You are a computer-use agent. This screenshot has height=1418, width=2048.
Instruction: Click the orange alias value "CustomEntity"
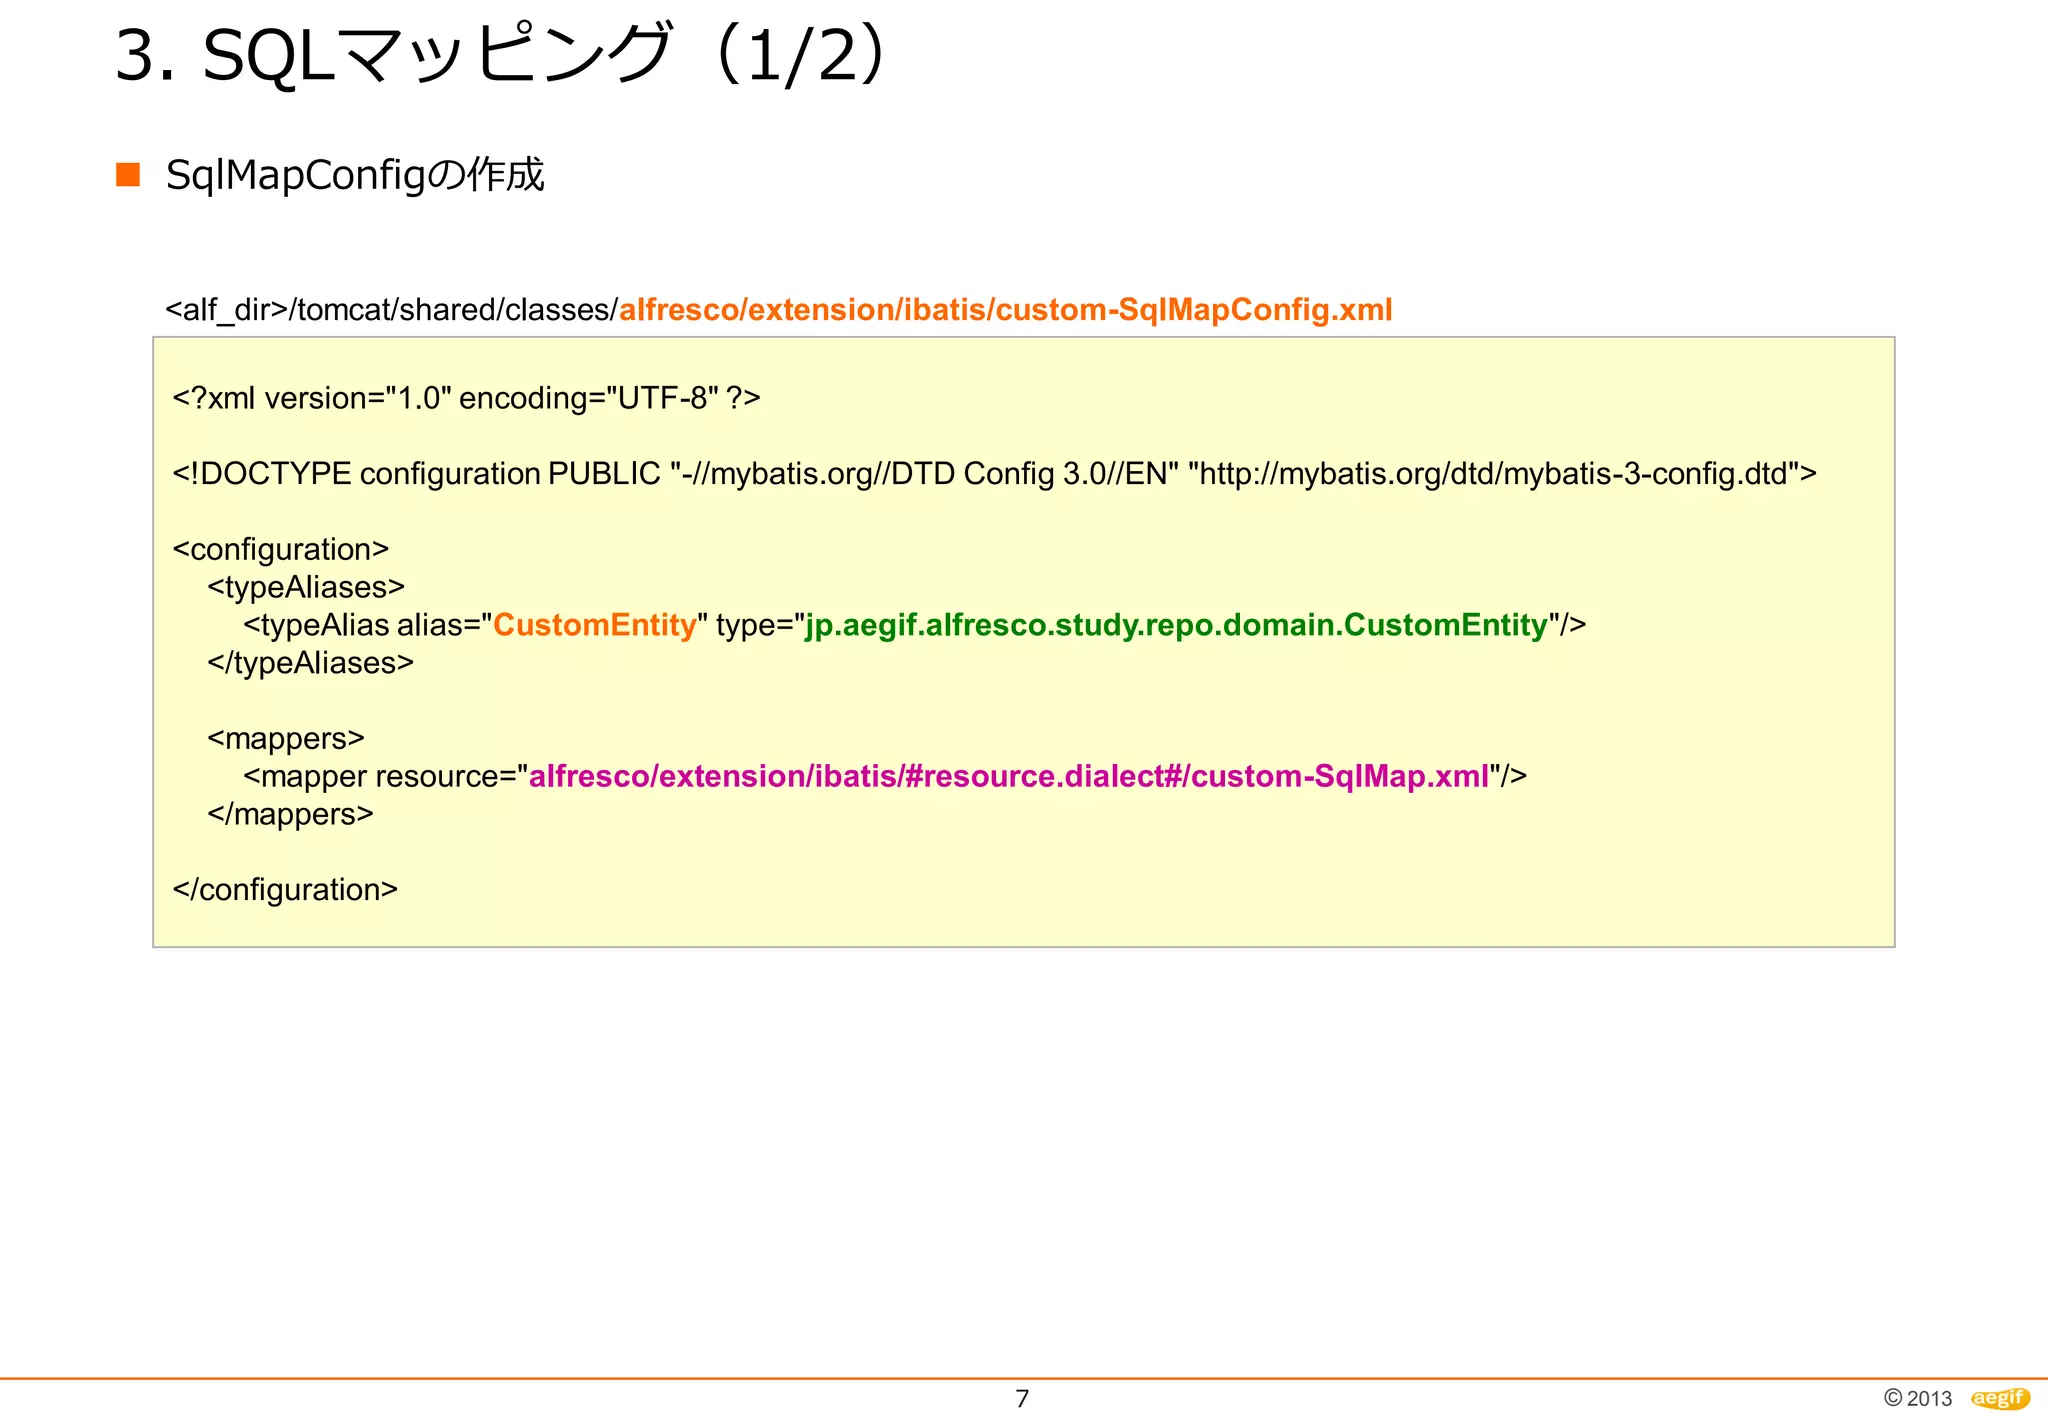595,625
